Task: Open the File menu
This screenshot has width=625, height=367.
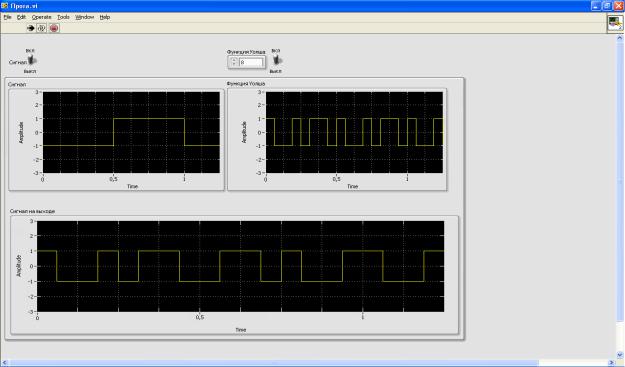Action: [7, 17]
